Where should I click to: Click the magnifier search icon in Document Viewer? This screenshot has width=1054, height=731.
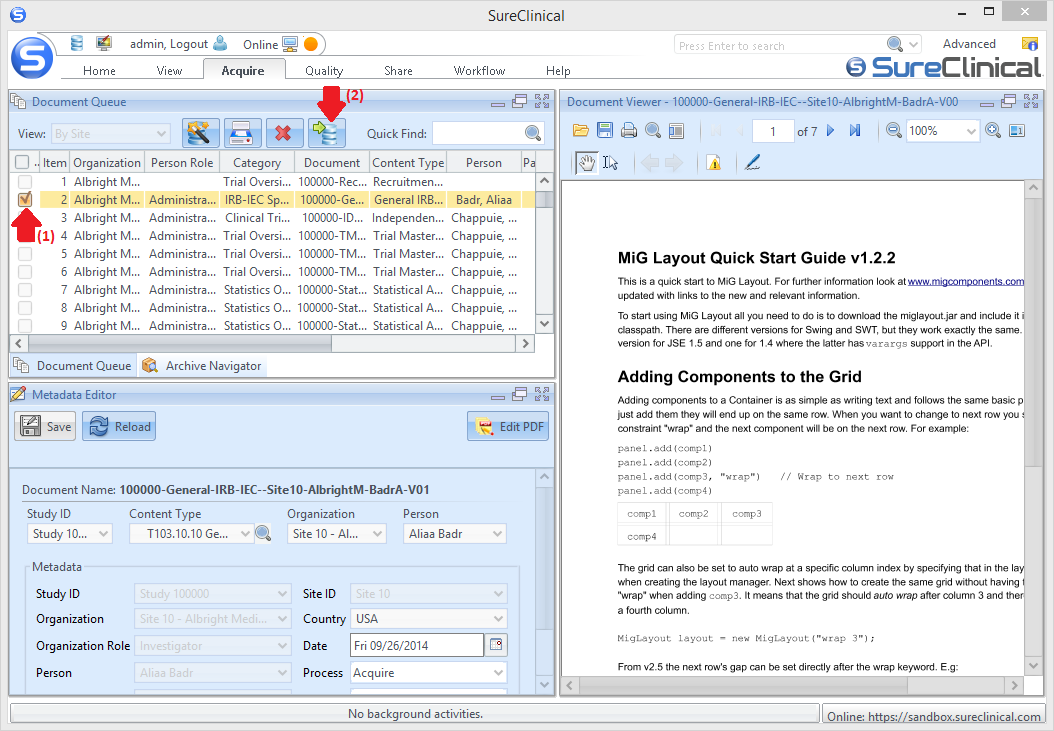[x=653, y=130]
